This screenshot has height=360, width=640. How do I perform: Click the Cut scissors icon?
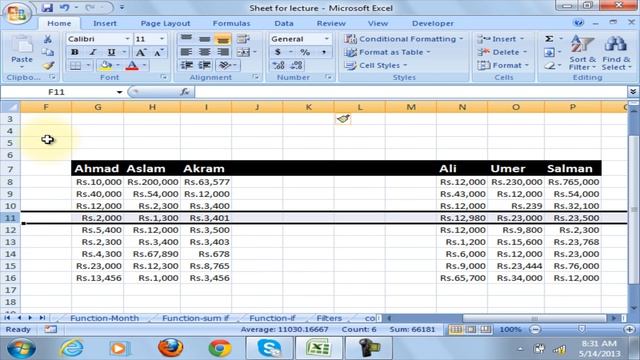coord(48,39)
